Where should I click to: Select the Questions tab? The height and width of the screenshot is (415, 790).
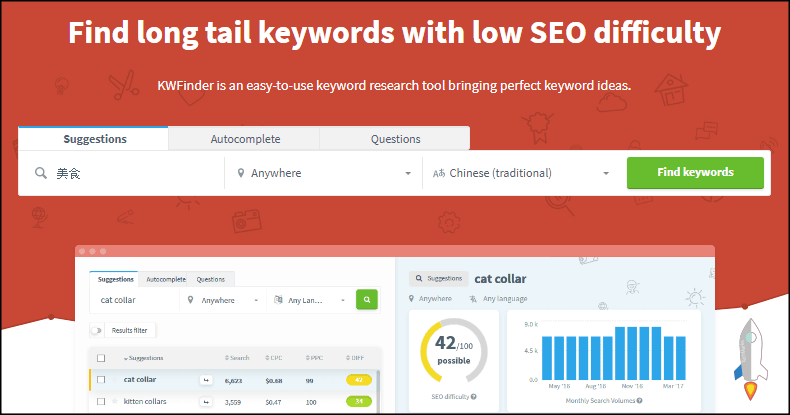[395, 139]
